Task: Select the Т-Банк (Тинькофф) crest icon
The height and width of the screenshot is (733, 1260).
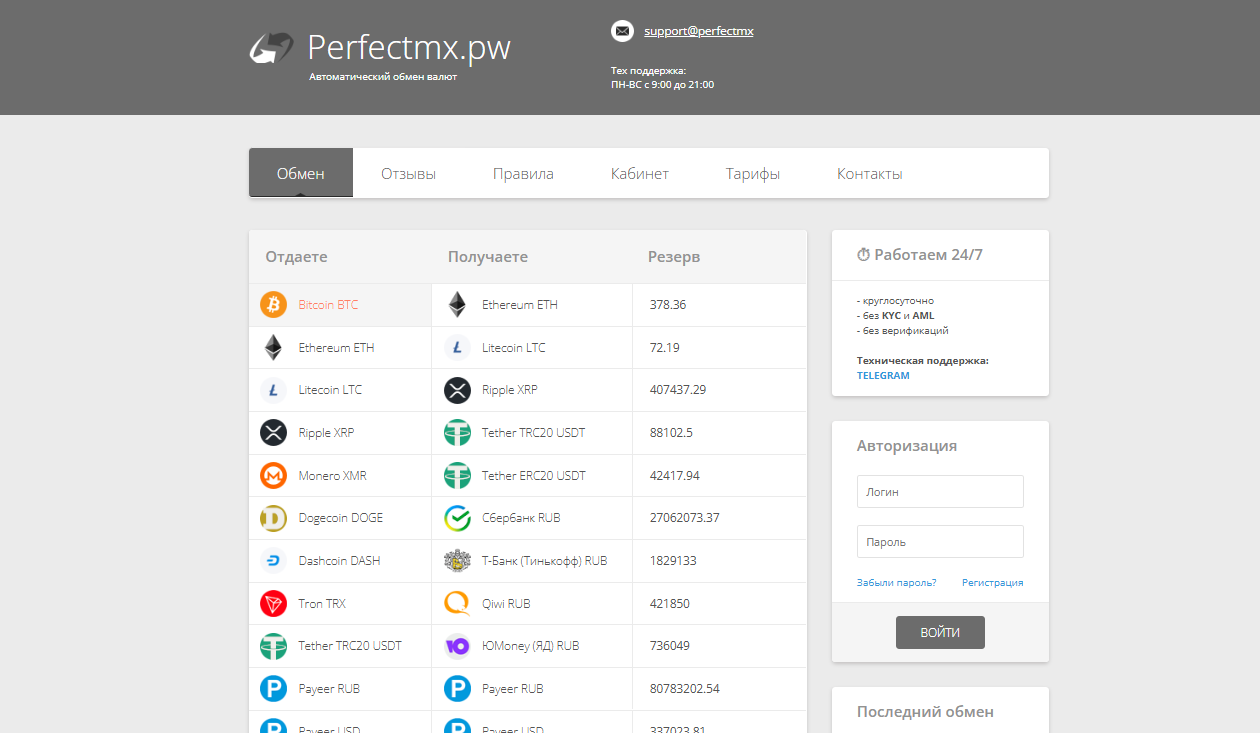Action: [x=457, y=561]
